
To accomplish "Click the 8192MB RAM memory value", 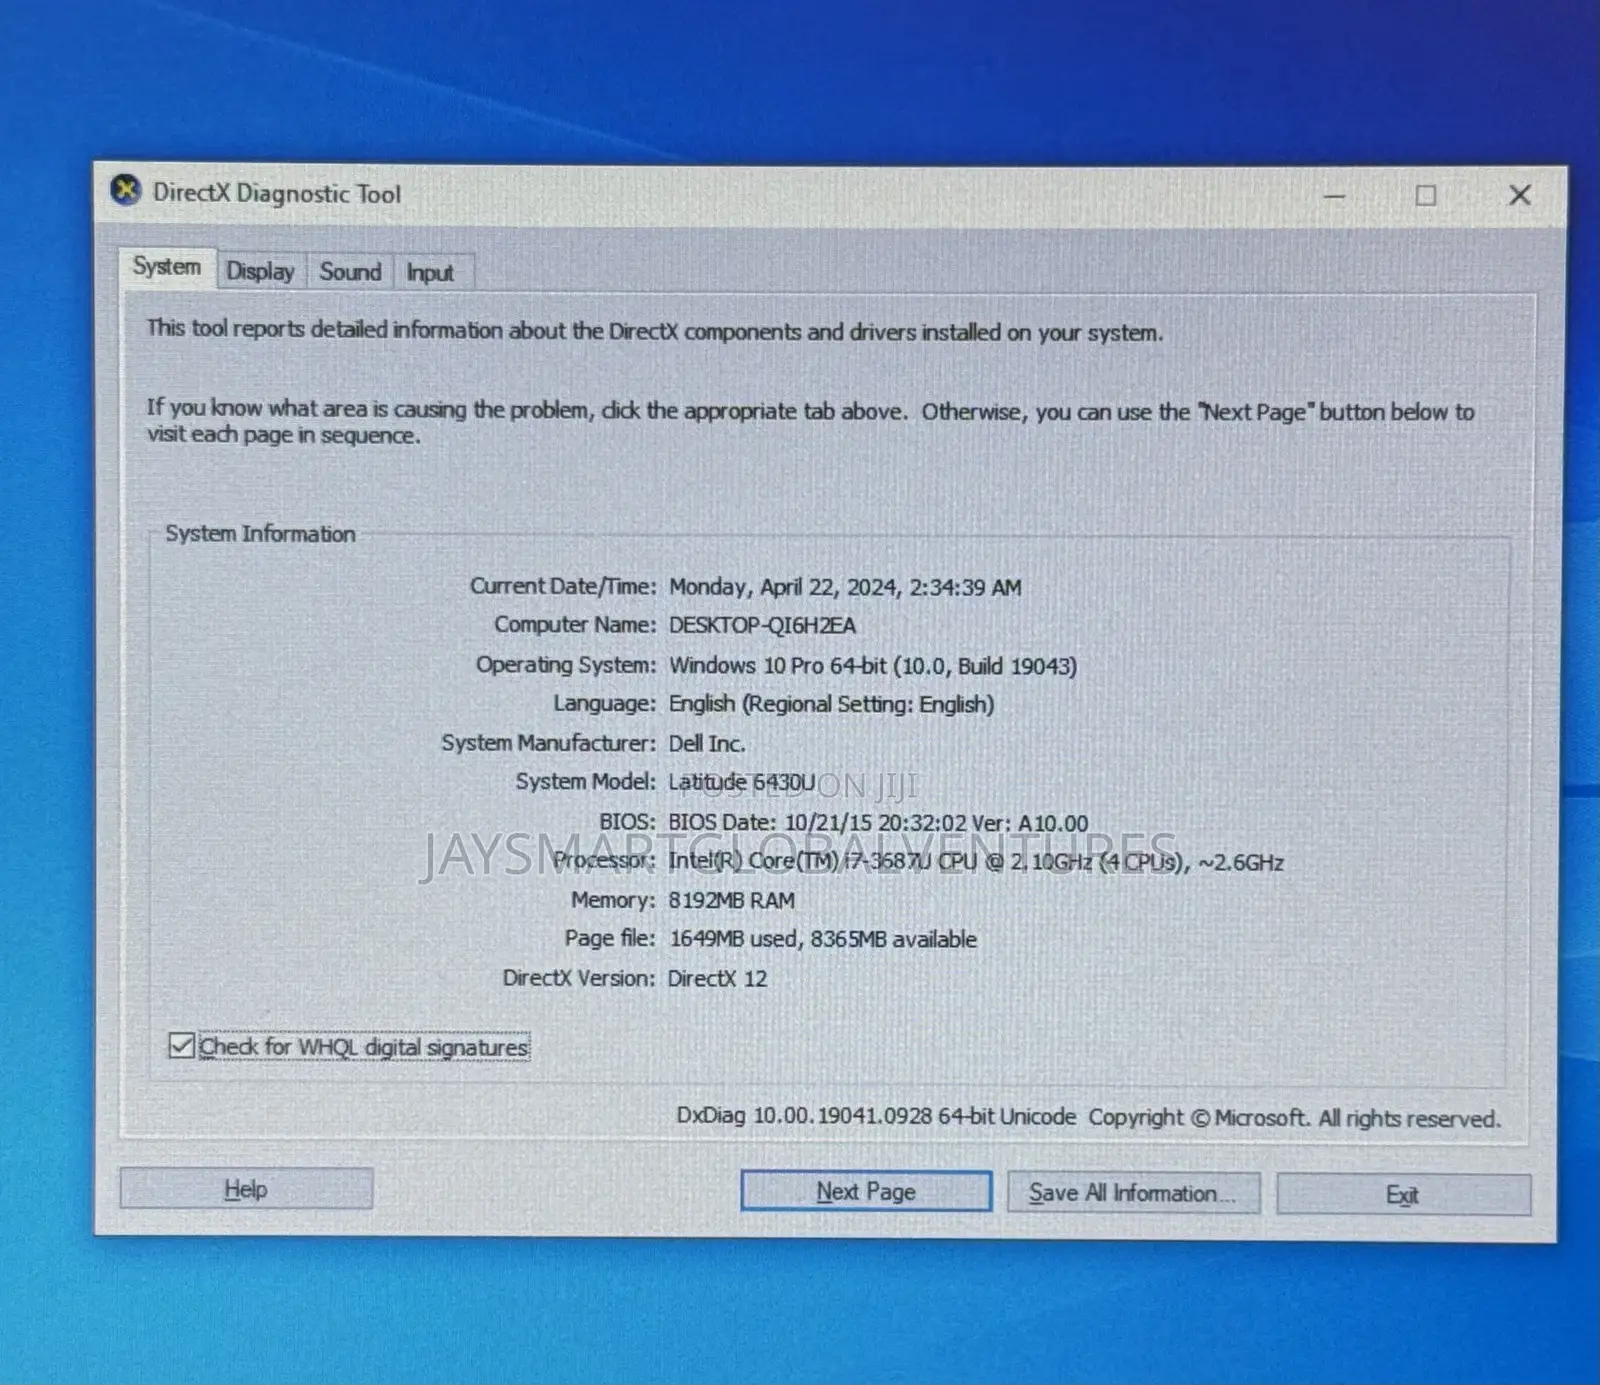I will (732, 901).
